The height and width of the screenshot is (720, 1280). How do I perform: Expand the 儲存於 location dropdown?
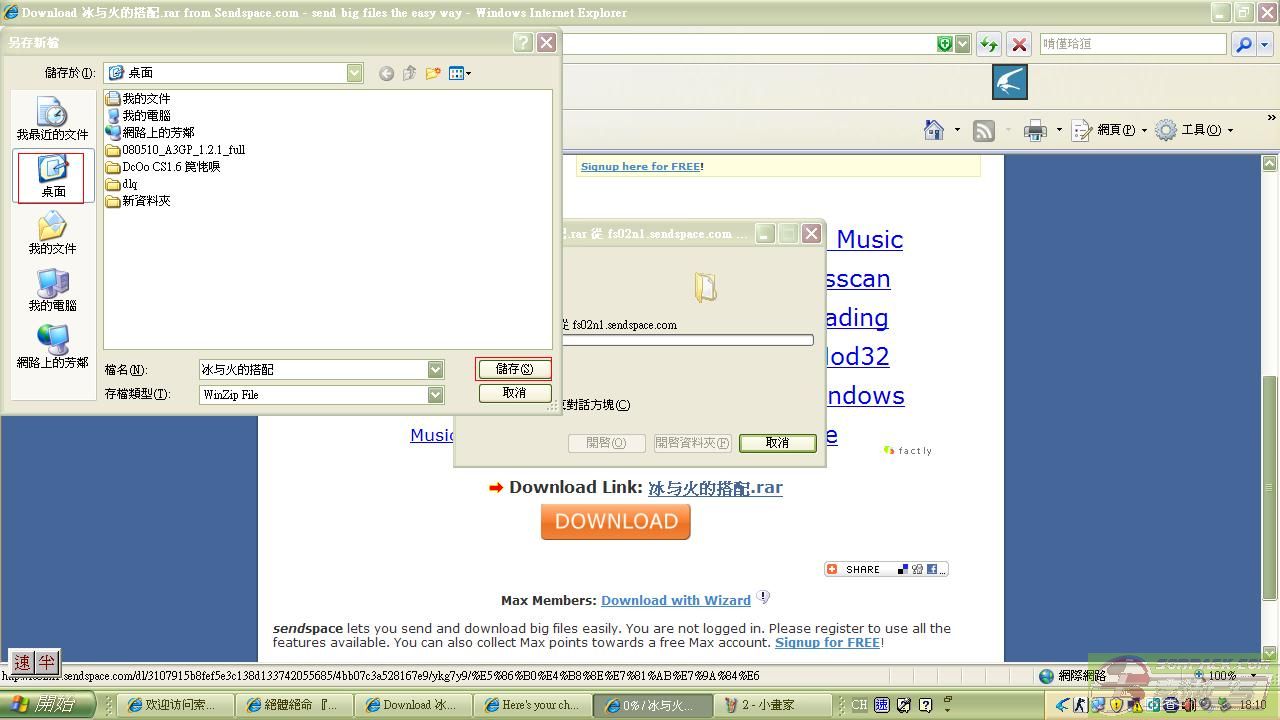coord(355,73)
